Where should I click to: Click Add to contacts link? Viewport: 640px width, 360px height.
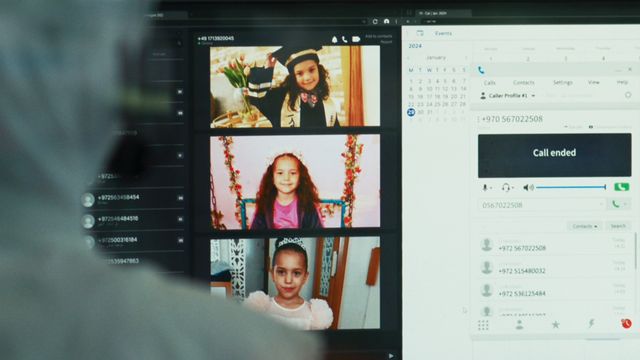coord(378,36)
